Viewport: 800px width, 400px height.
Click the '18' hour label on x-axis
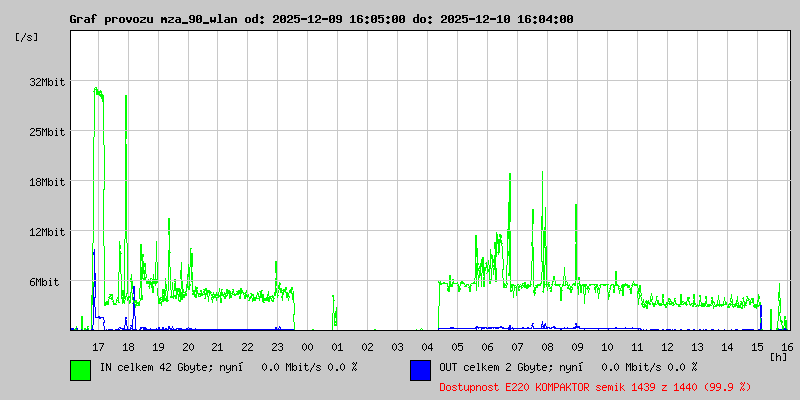[128, 347]
